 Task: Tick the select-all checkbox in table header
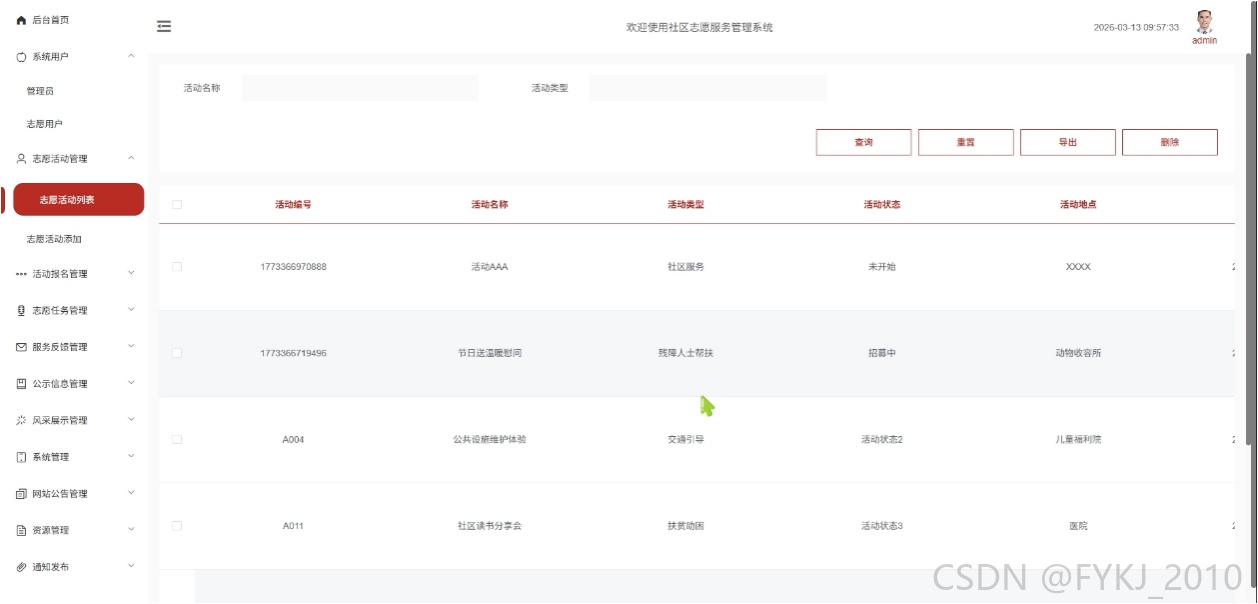click(177, 205)
